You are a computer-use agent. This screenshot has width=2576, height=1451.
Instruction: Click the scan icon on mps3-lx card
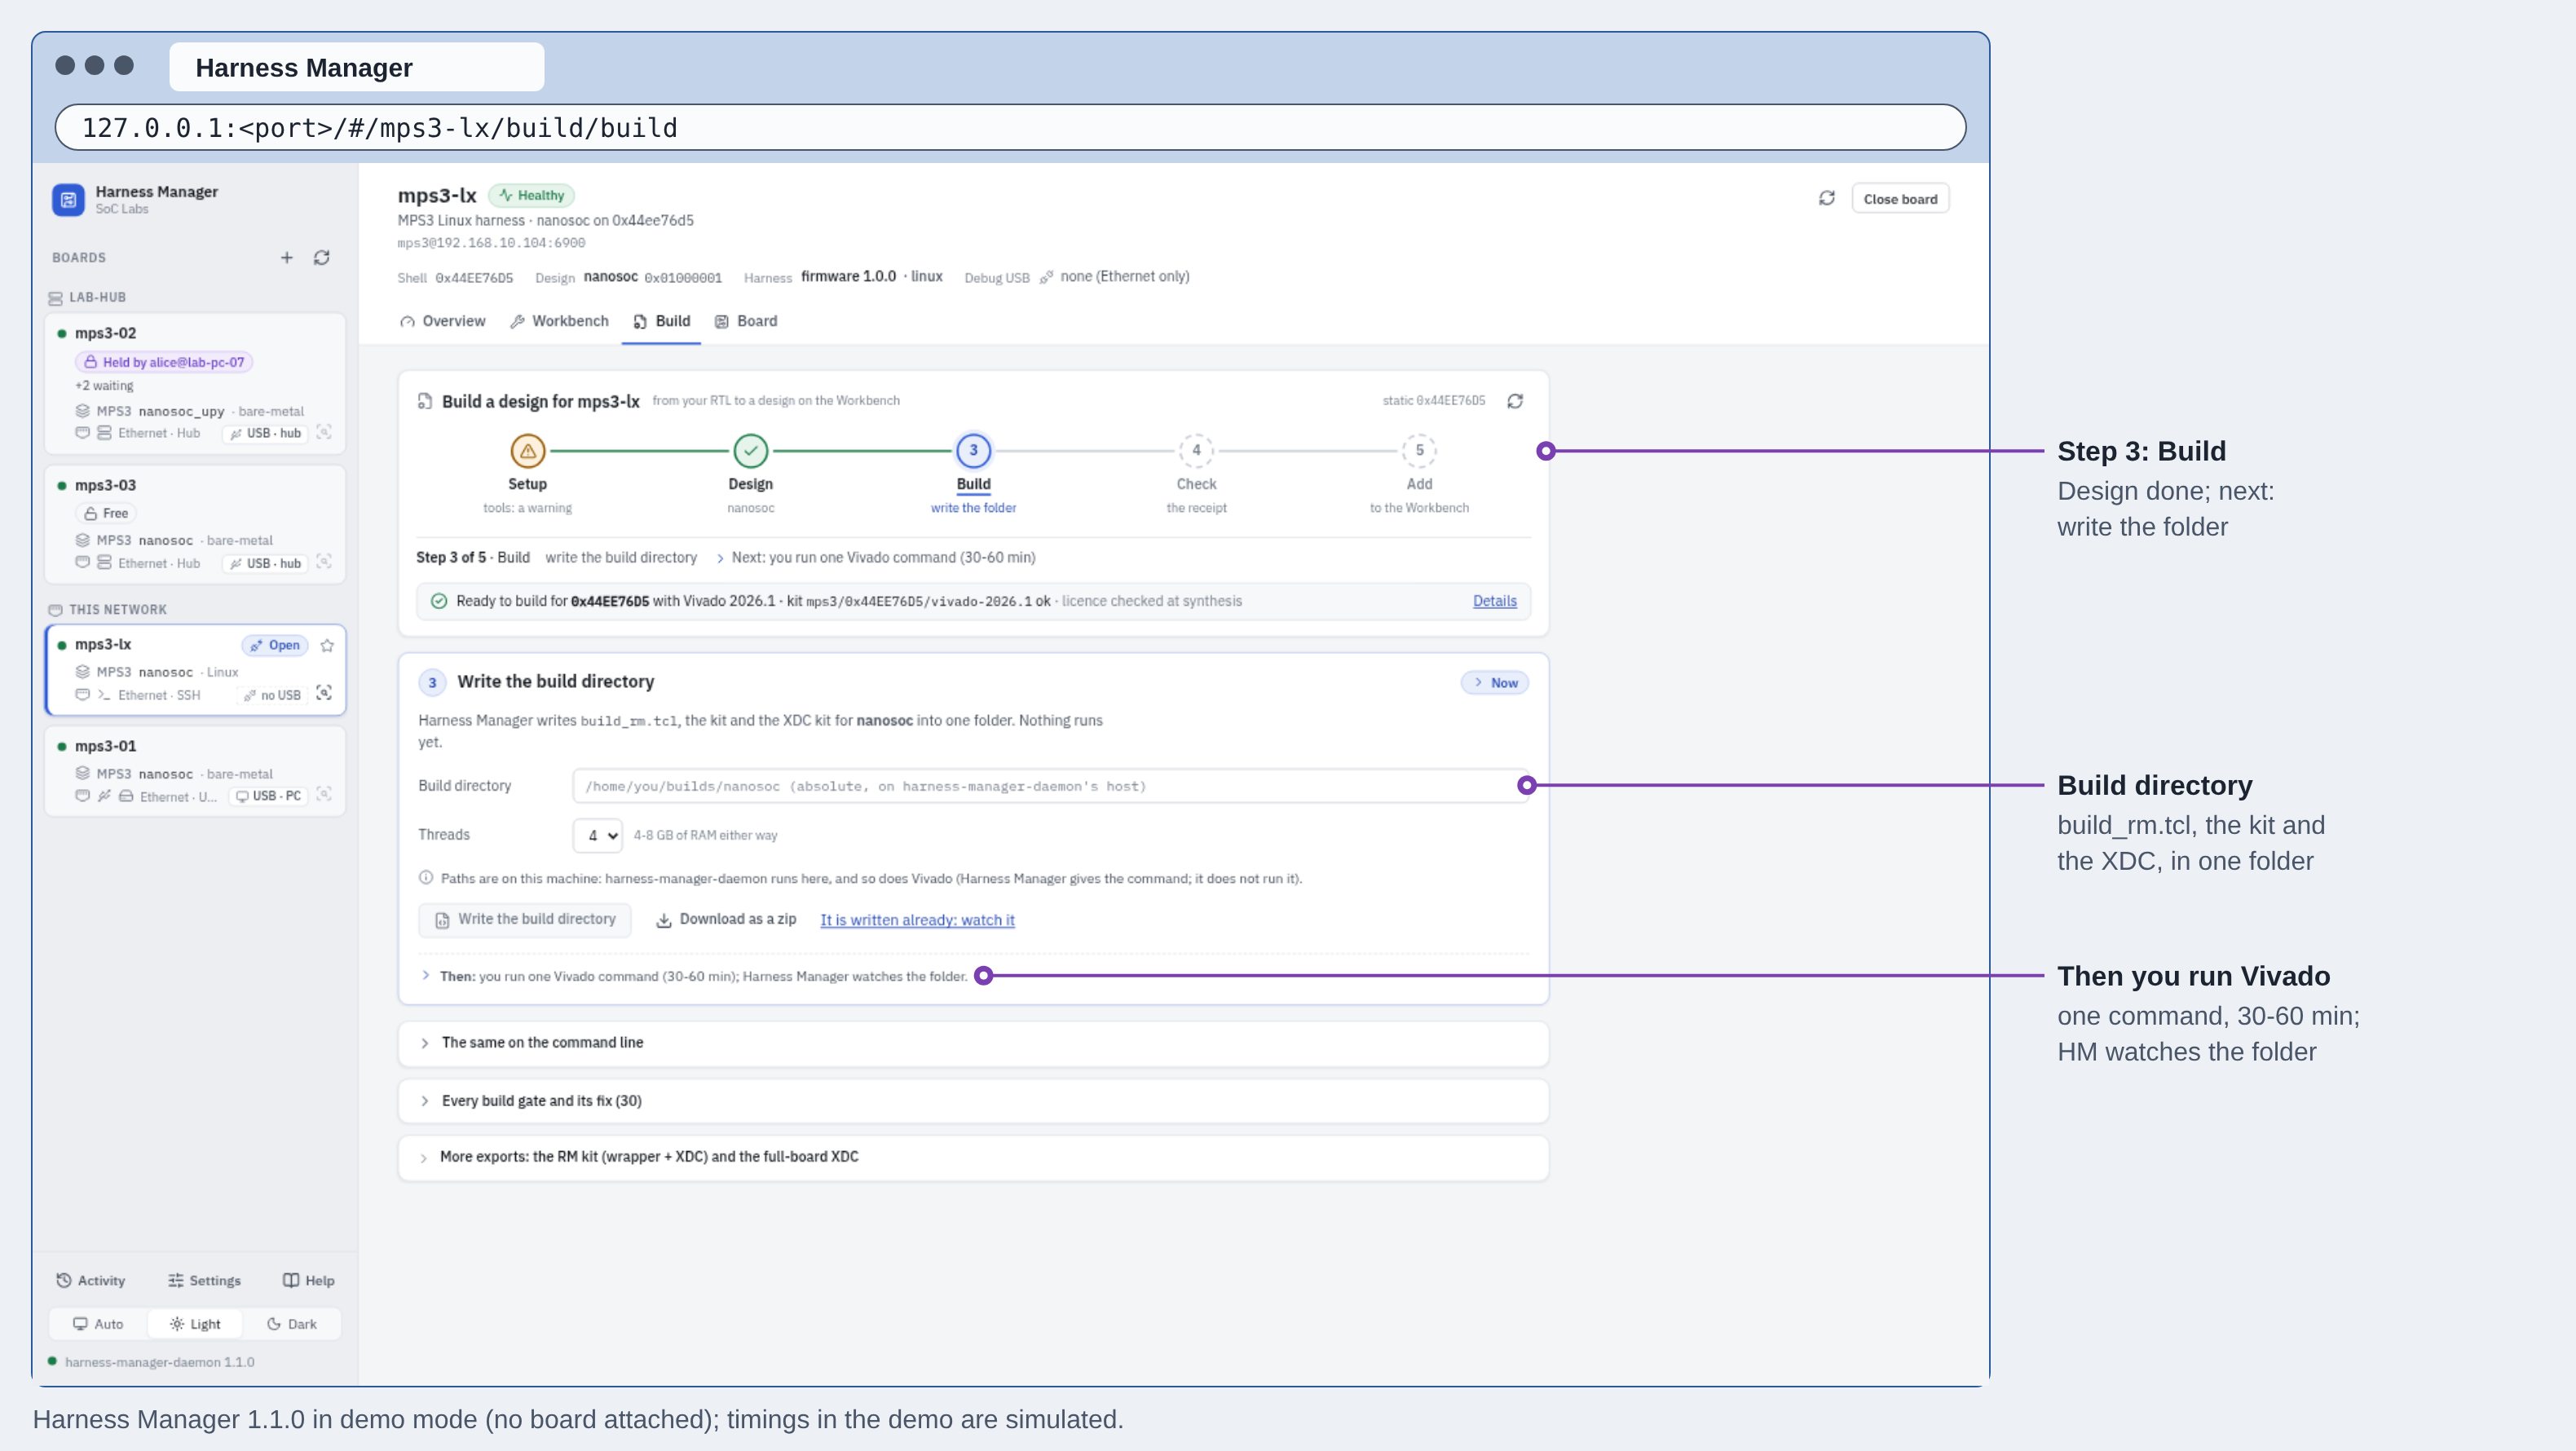click(x=324, y=693)
